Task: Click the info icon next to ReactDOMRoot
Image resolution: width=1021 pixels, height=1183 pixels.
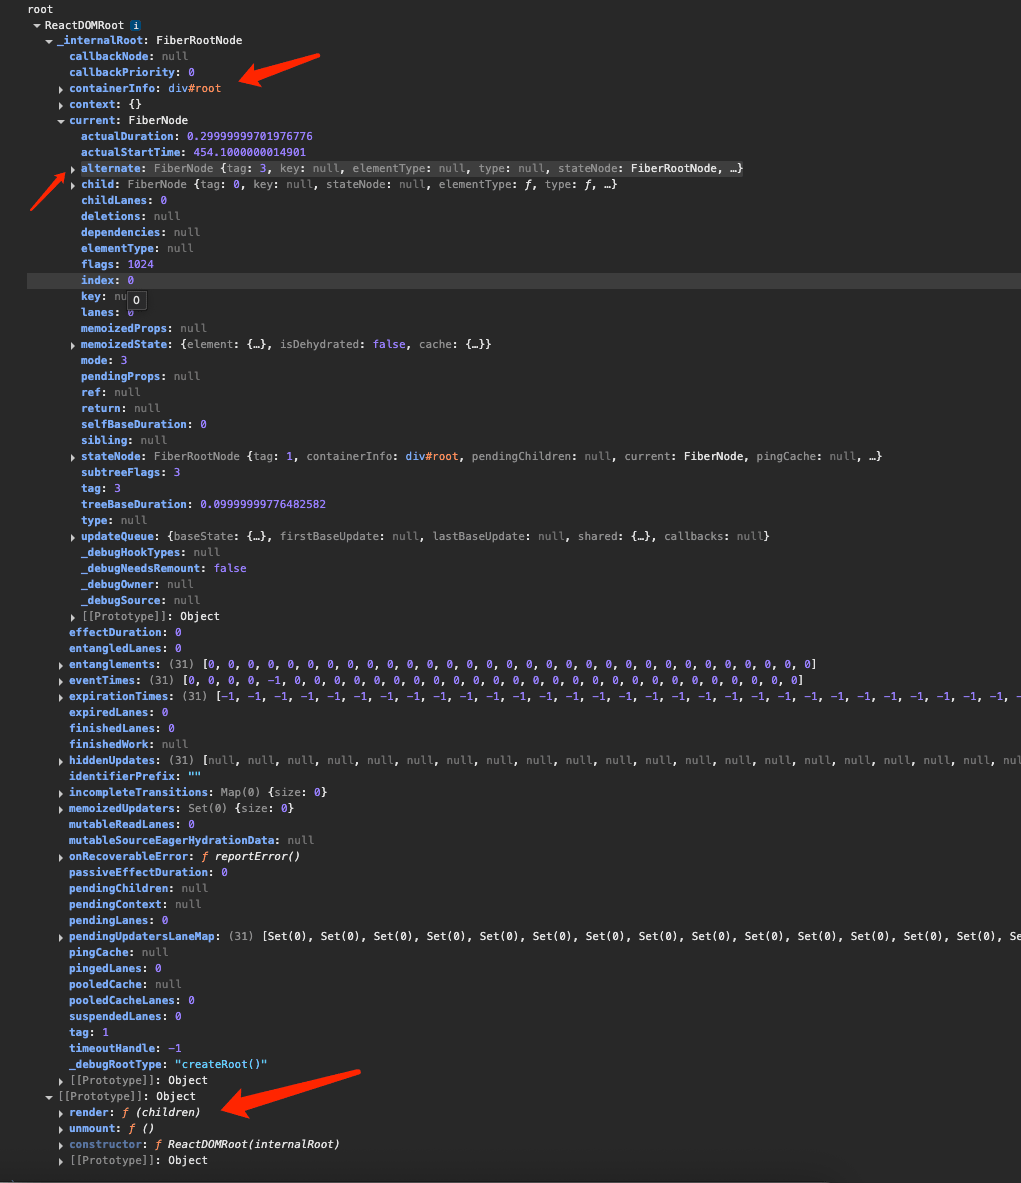Action: pyautogui.click(x=136, y=25)
